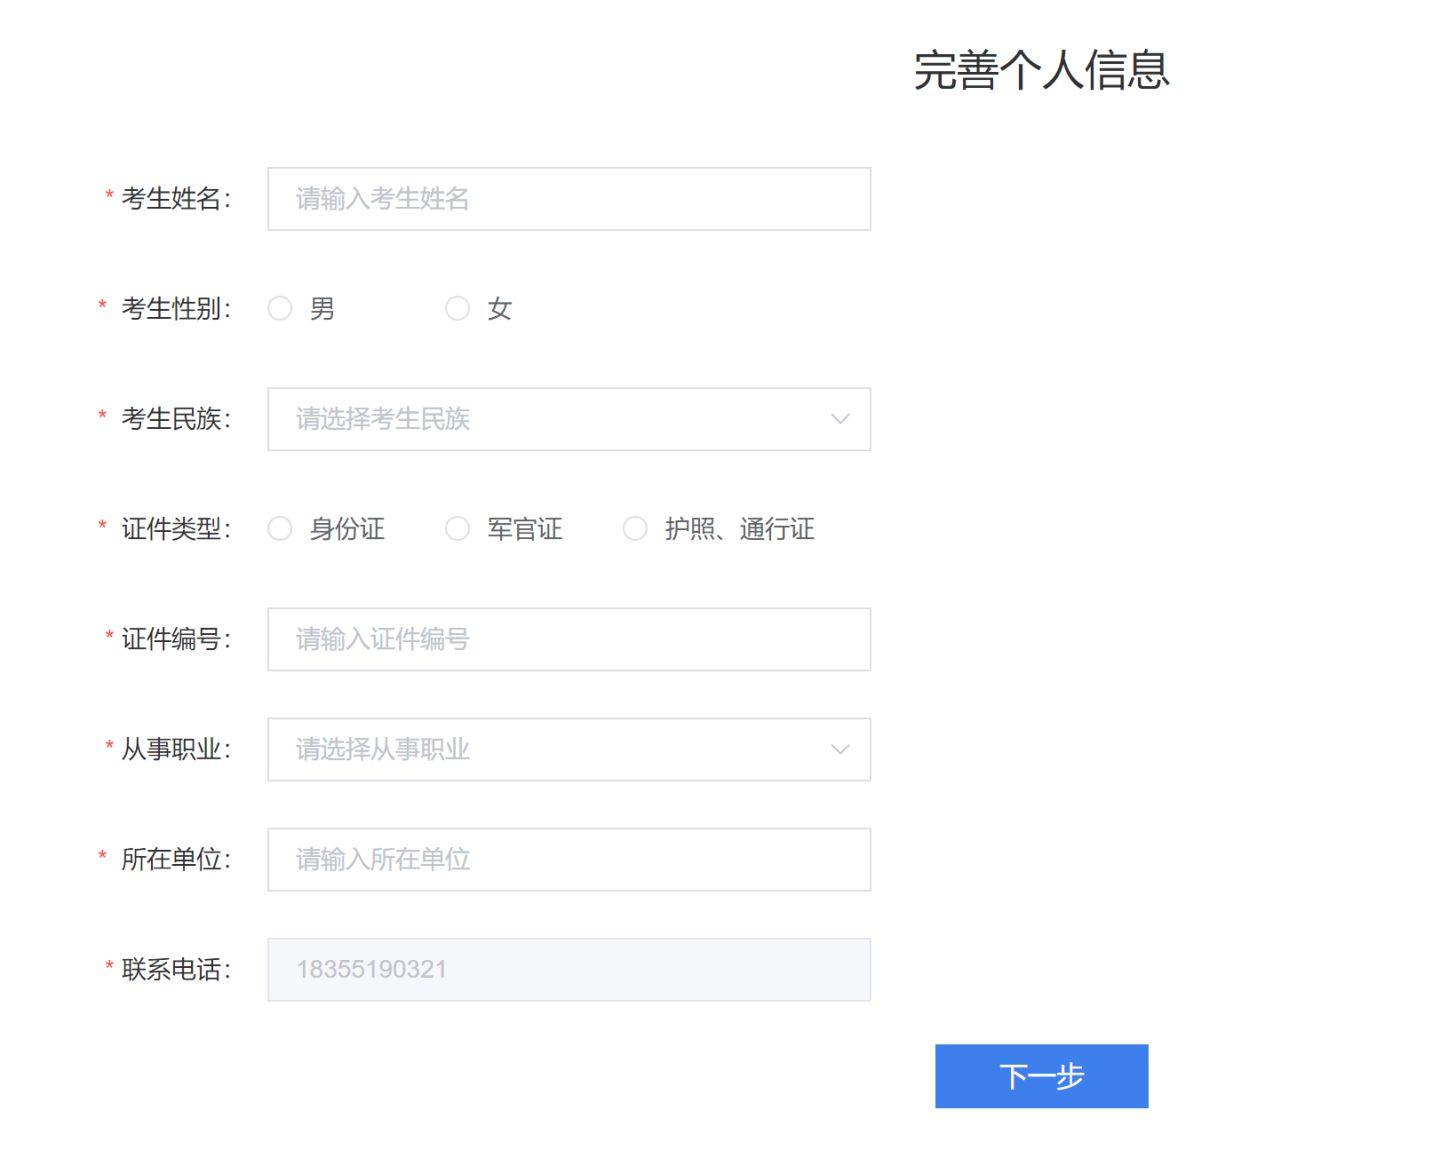This screenshot has width=1440, height=1150.
Task: Click the 证件编号 certificate number field
Action: (x=568, y=639)
